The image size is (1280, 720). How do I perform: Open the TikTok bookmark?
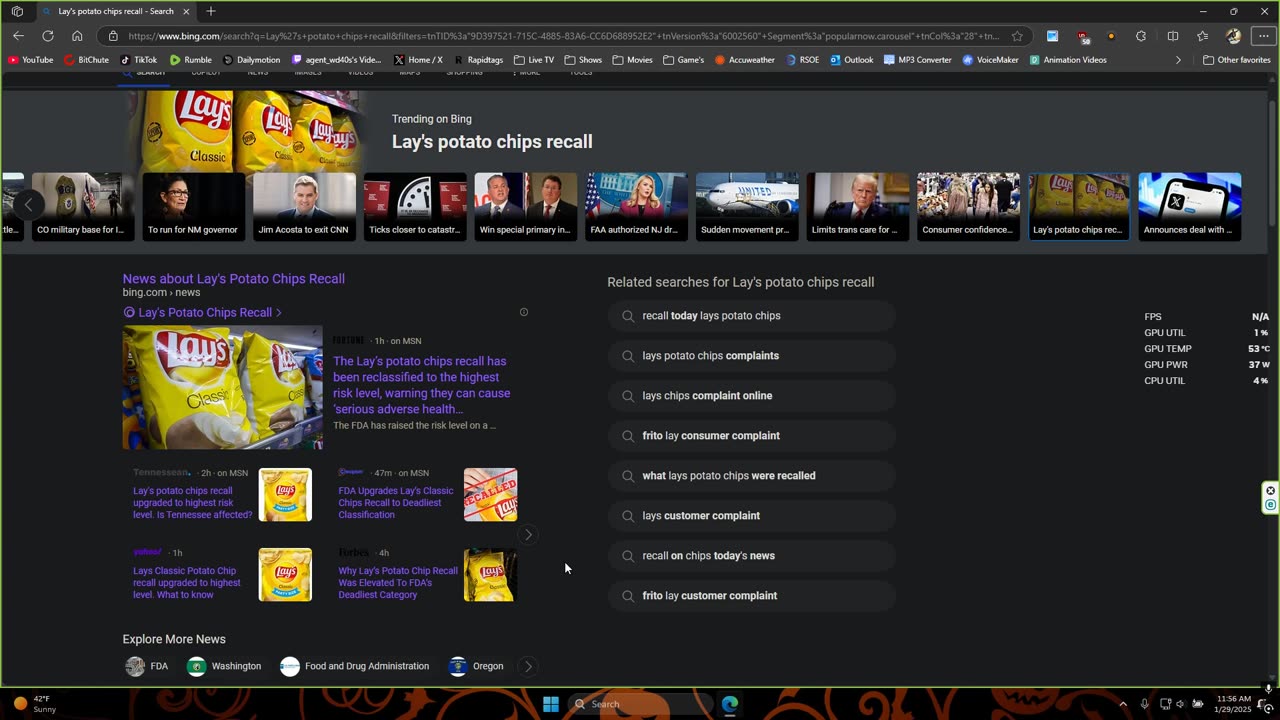[x=139, y=60]
